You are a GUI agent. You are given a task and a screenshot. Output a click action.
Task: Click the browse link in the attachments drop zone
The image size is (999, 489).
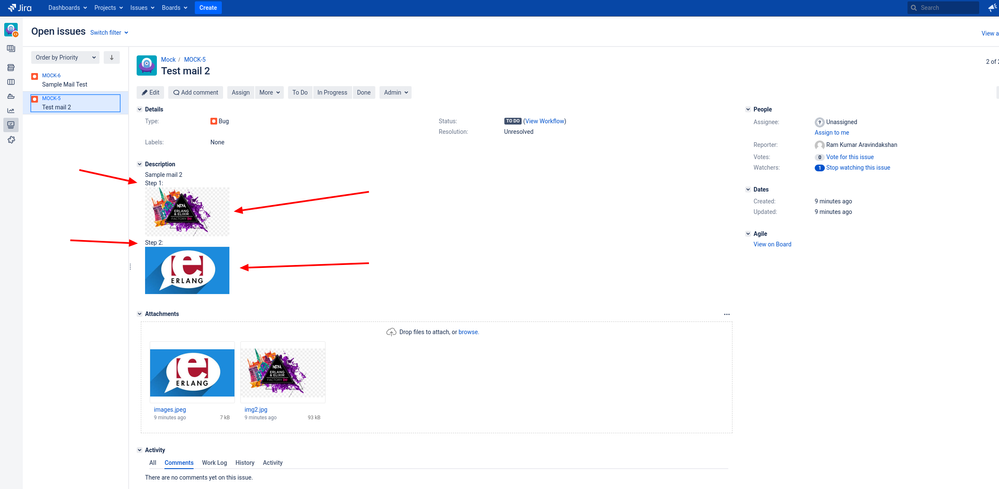[468, 332]
